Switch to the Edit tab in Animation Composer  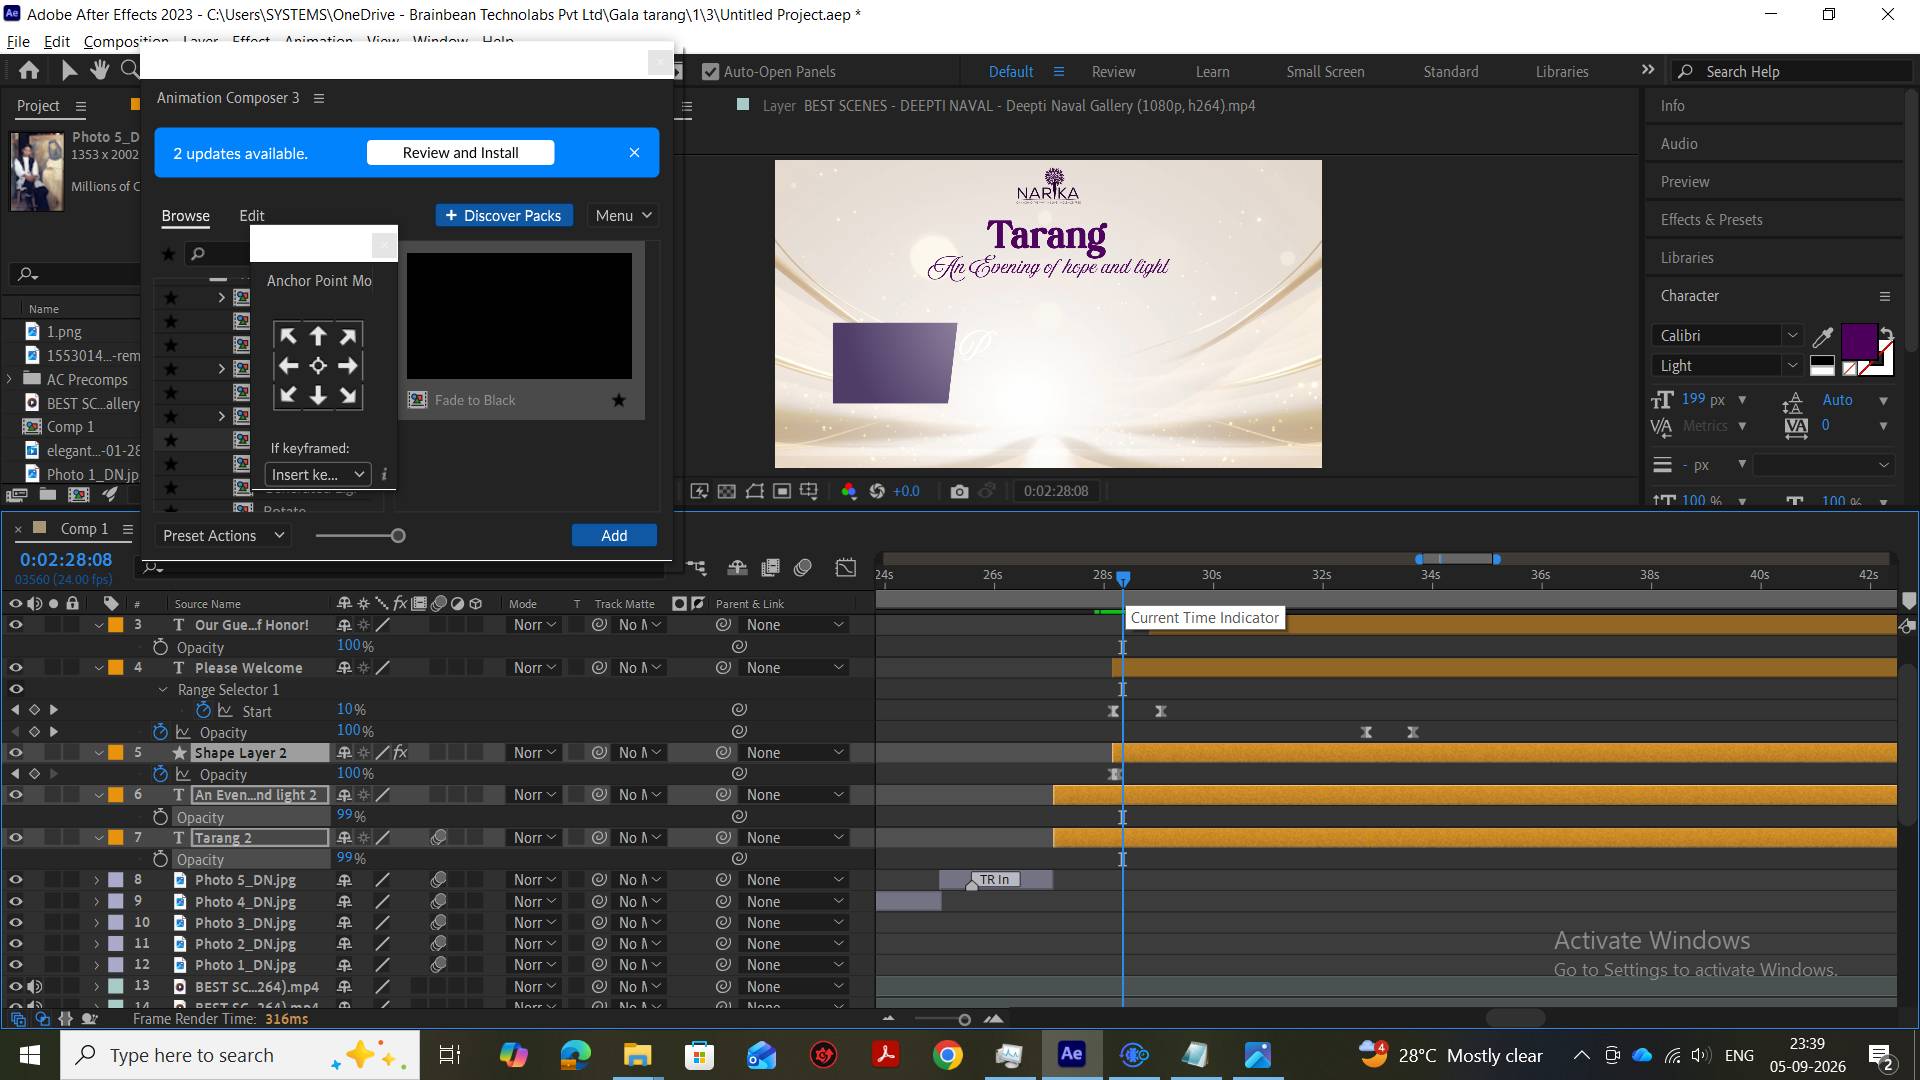click(x=252, y=216)
